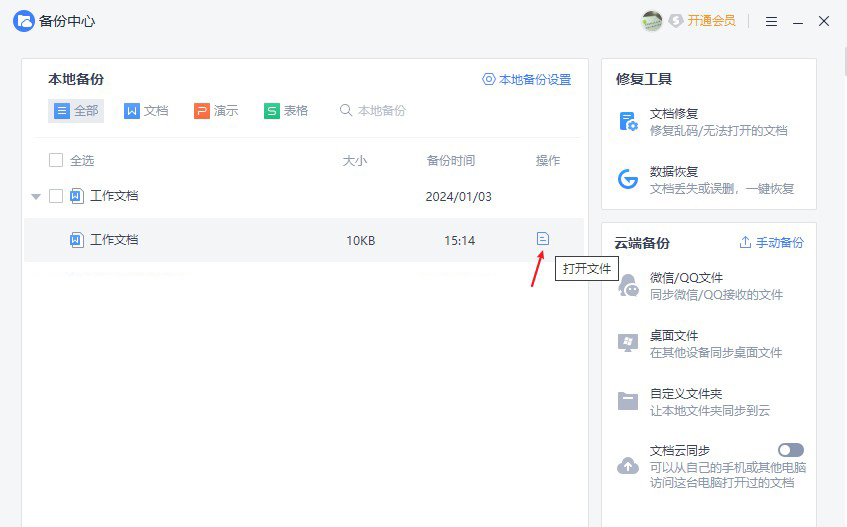Click the gear icon beside 本地备份设置
847x527 pixels.
pos(488,79)
